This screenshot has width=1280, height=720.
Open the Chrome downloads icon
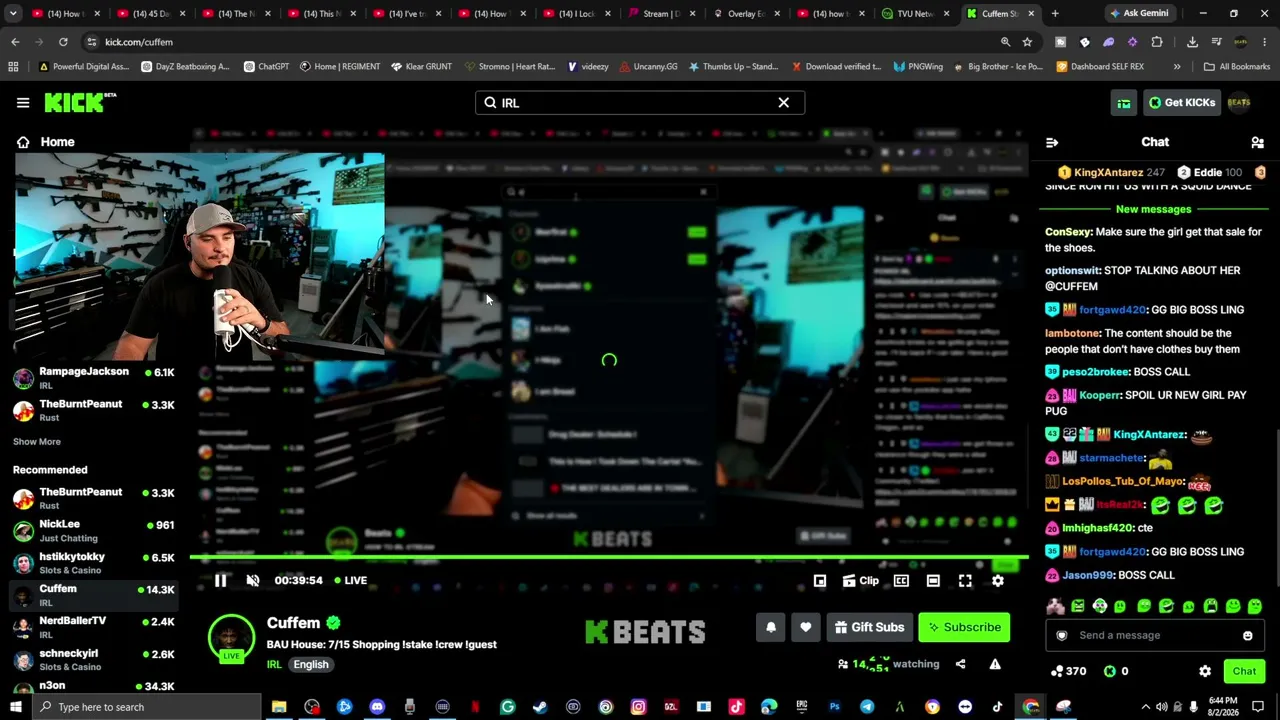point(1192,42)
